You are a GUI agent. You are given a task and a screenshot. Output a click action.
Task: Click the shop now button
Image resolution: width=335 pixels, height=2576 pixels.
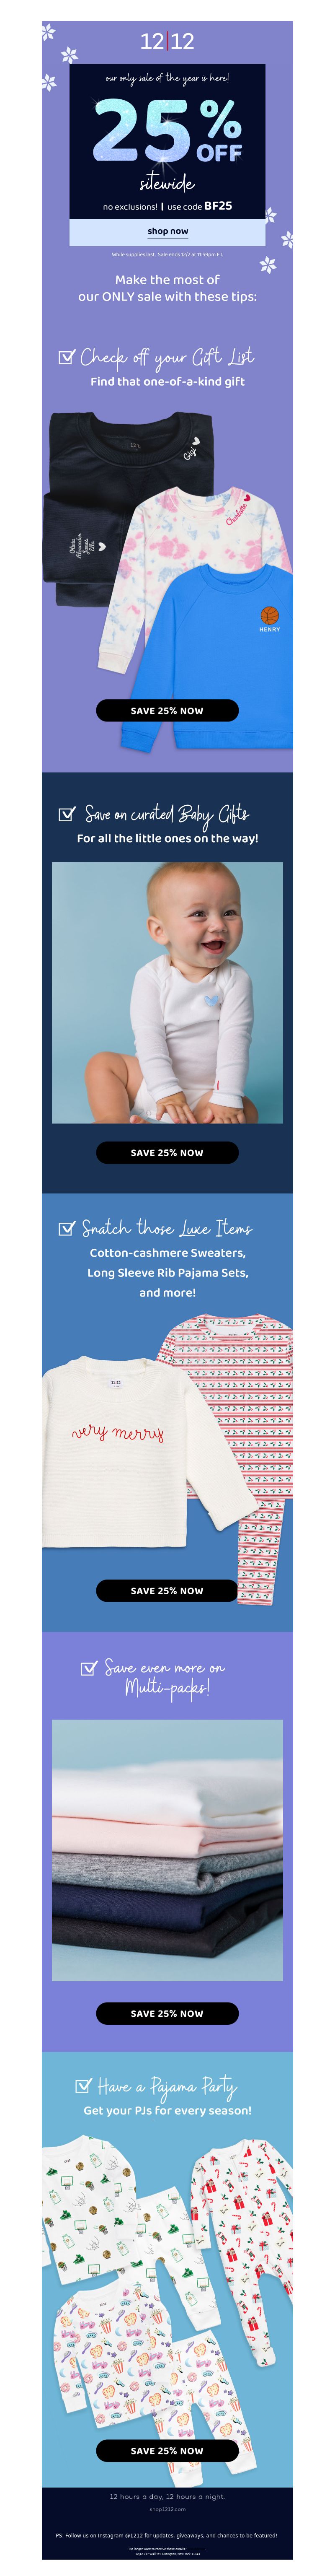(x=167, y=231)
